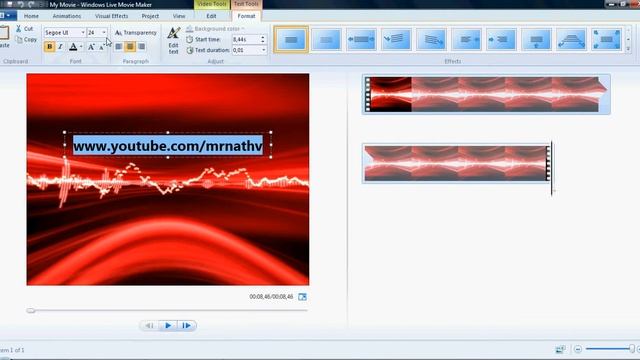Open the font color dropdown arrow
640x360 pixels.
click(x=81, y=47)
